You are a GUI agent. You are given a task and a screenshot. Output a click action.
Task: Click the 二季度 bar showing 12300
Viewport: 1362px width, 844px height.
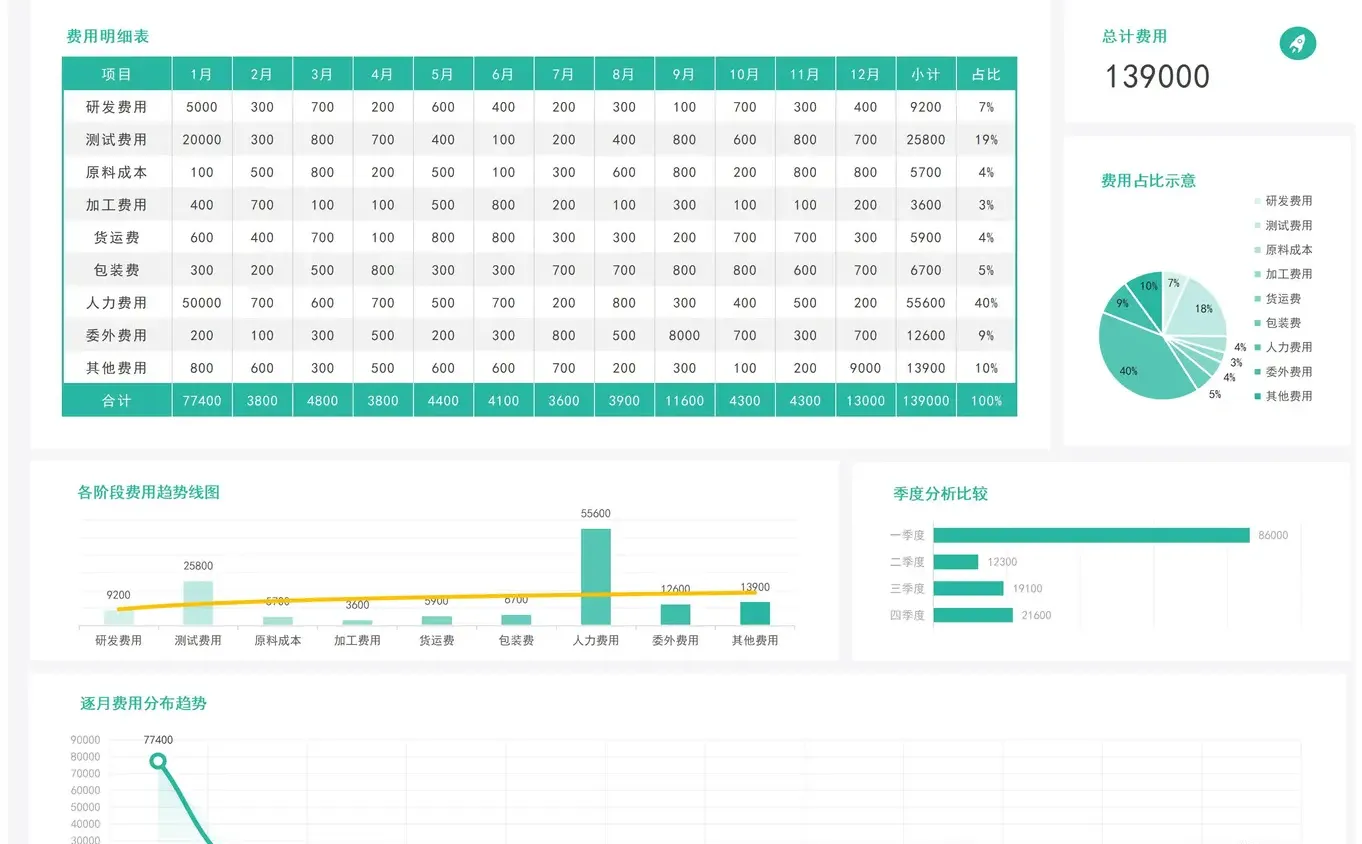pos(955,562)
